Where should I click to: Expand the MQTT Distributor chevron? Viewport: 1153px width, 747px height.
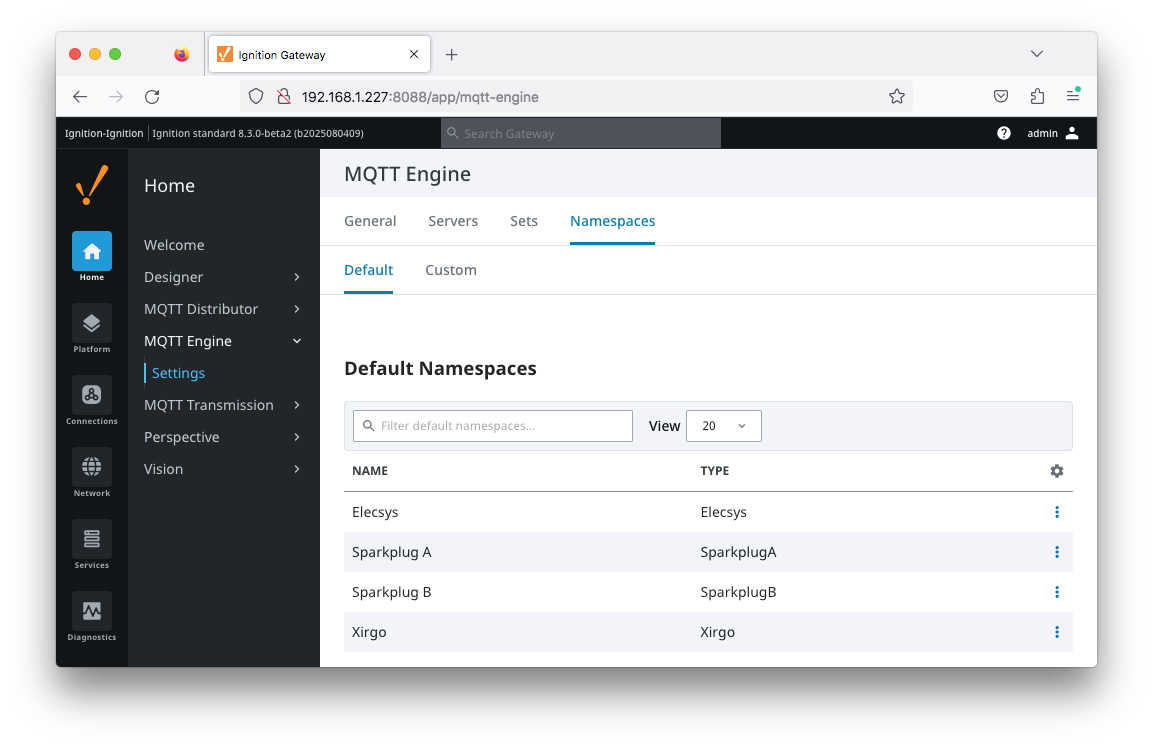pos(297,310)
